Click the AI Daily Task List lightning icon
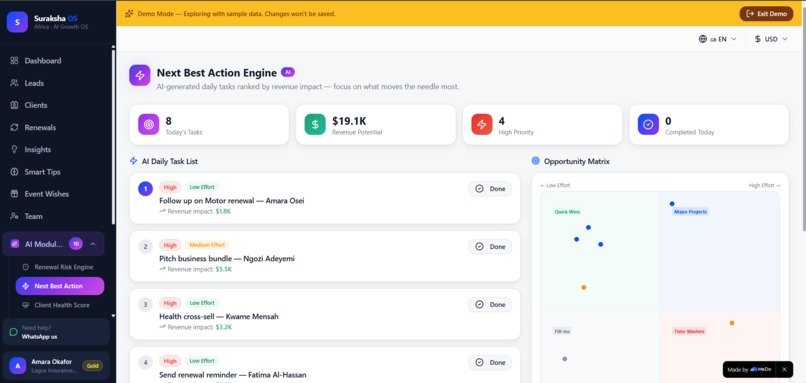806x383 pixels. [134, 161]
